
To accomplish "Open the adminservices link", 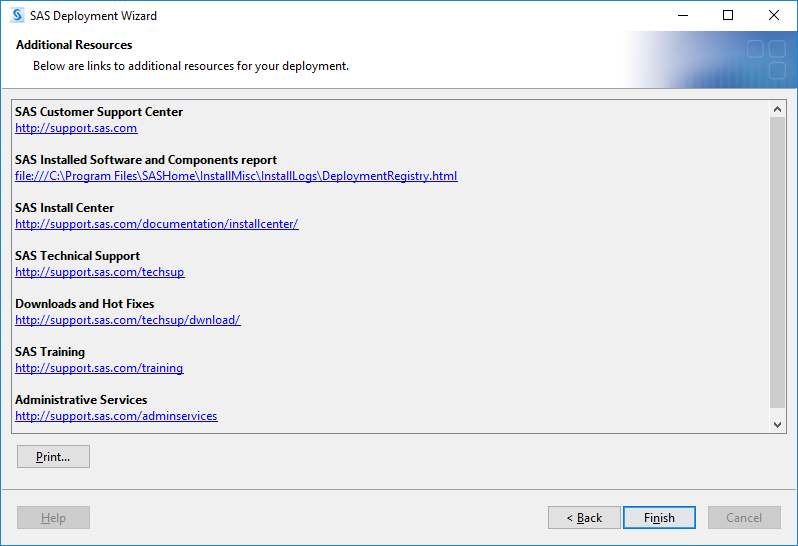I will coord(116,416).
